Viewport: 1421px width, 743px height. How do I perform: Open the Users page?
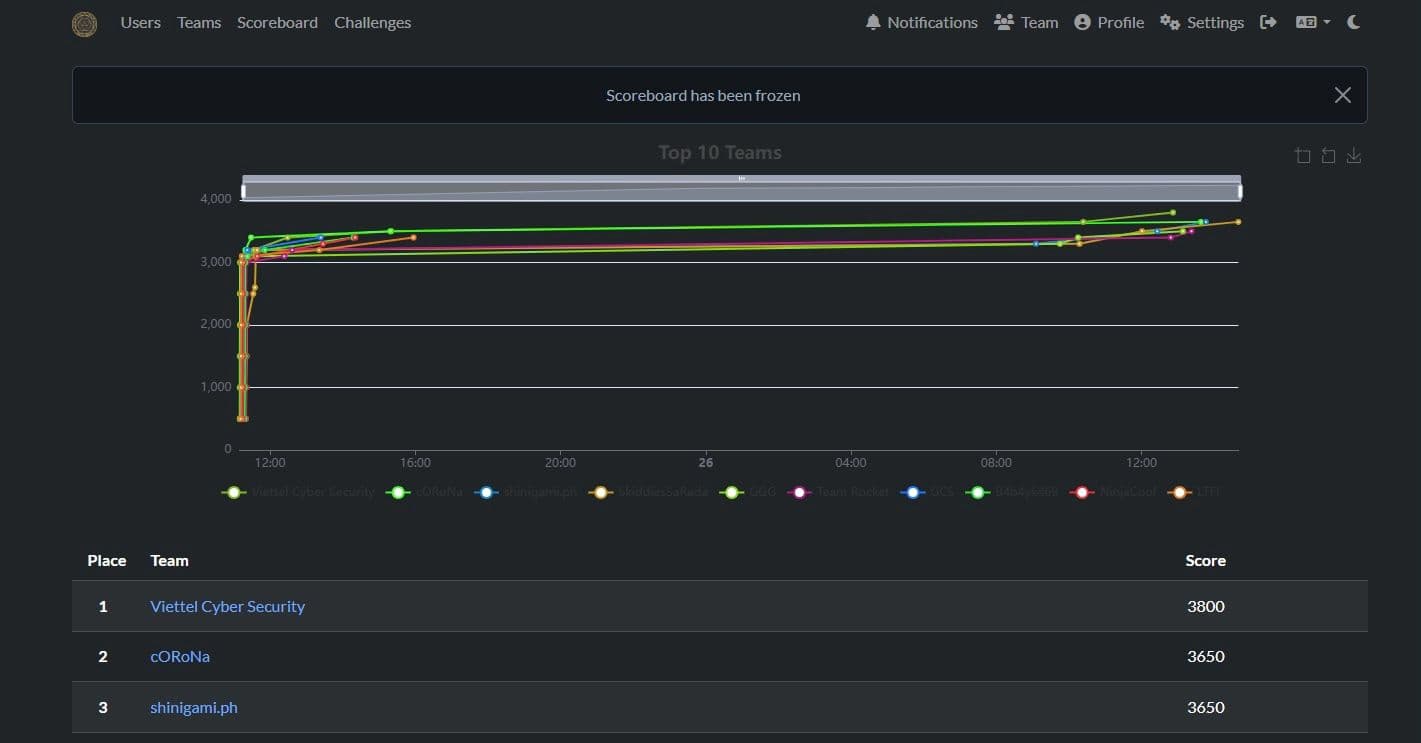pyautogui.click(x=140, y=22)
